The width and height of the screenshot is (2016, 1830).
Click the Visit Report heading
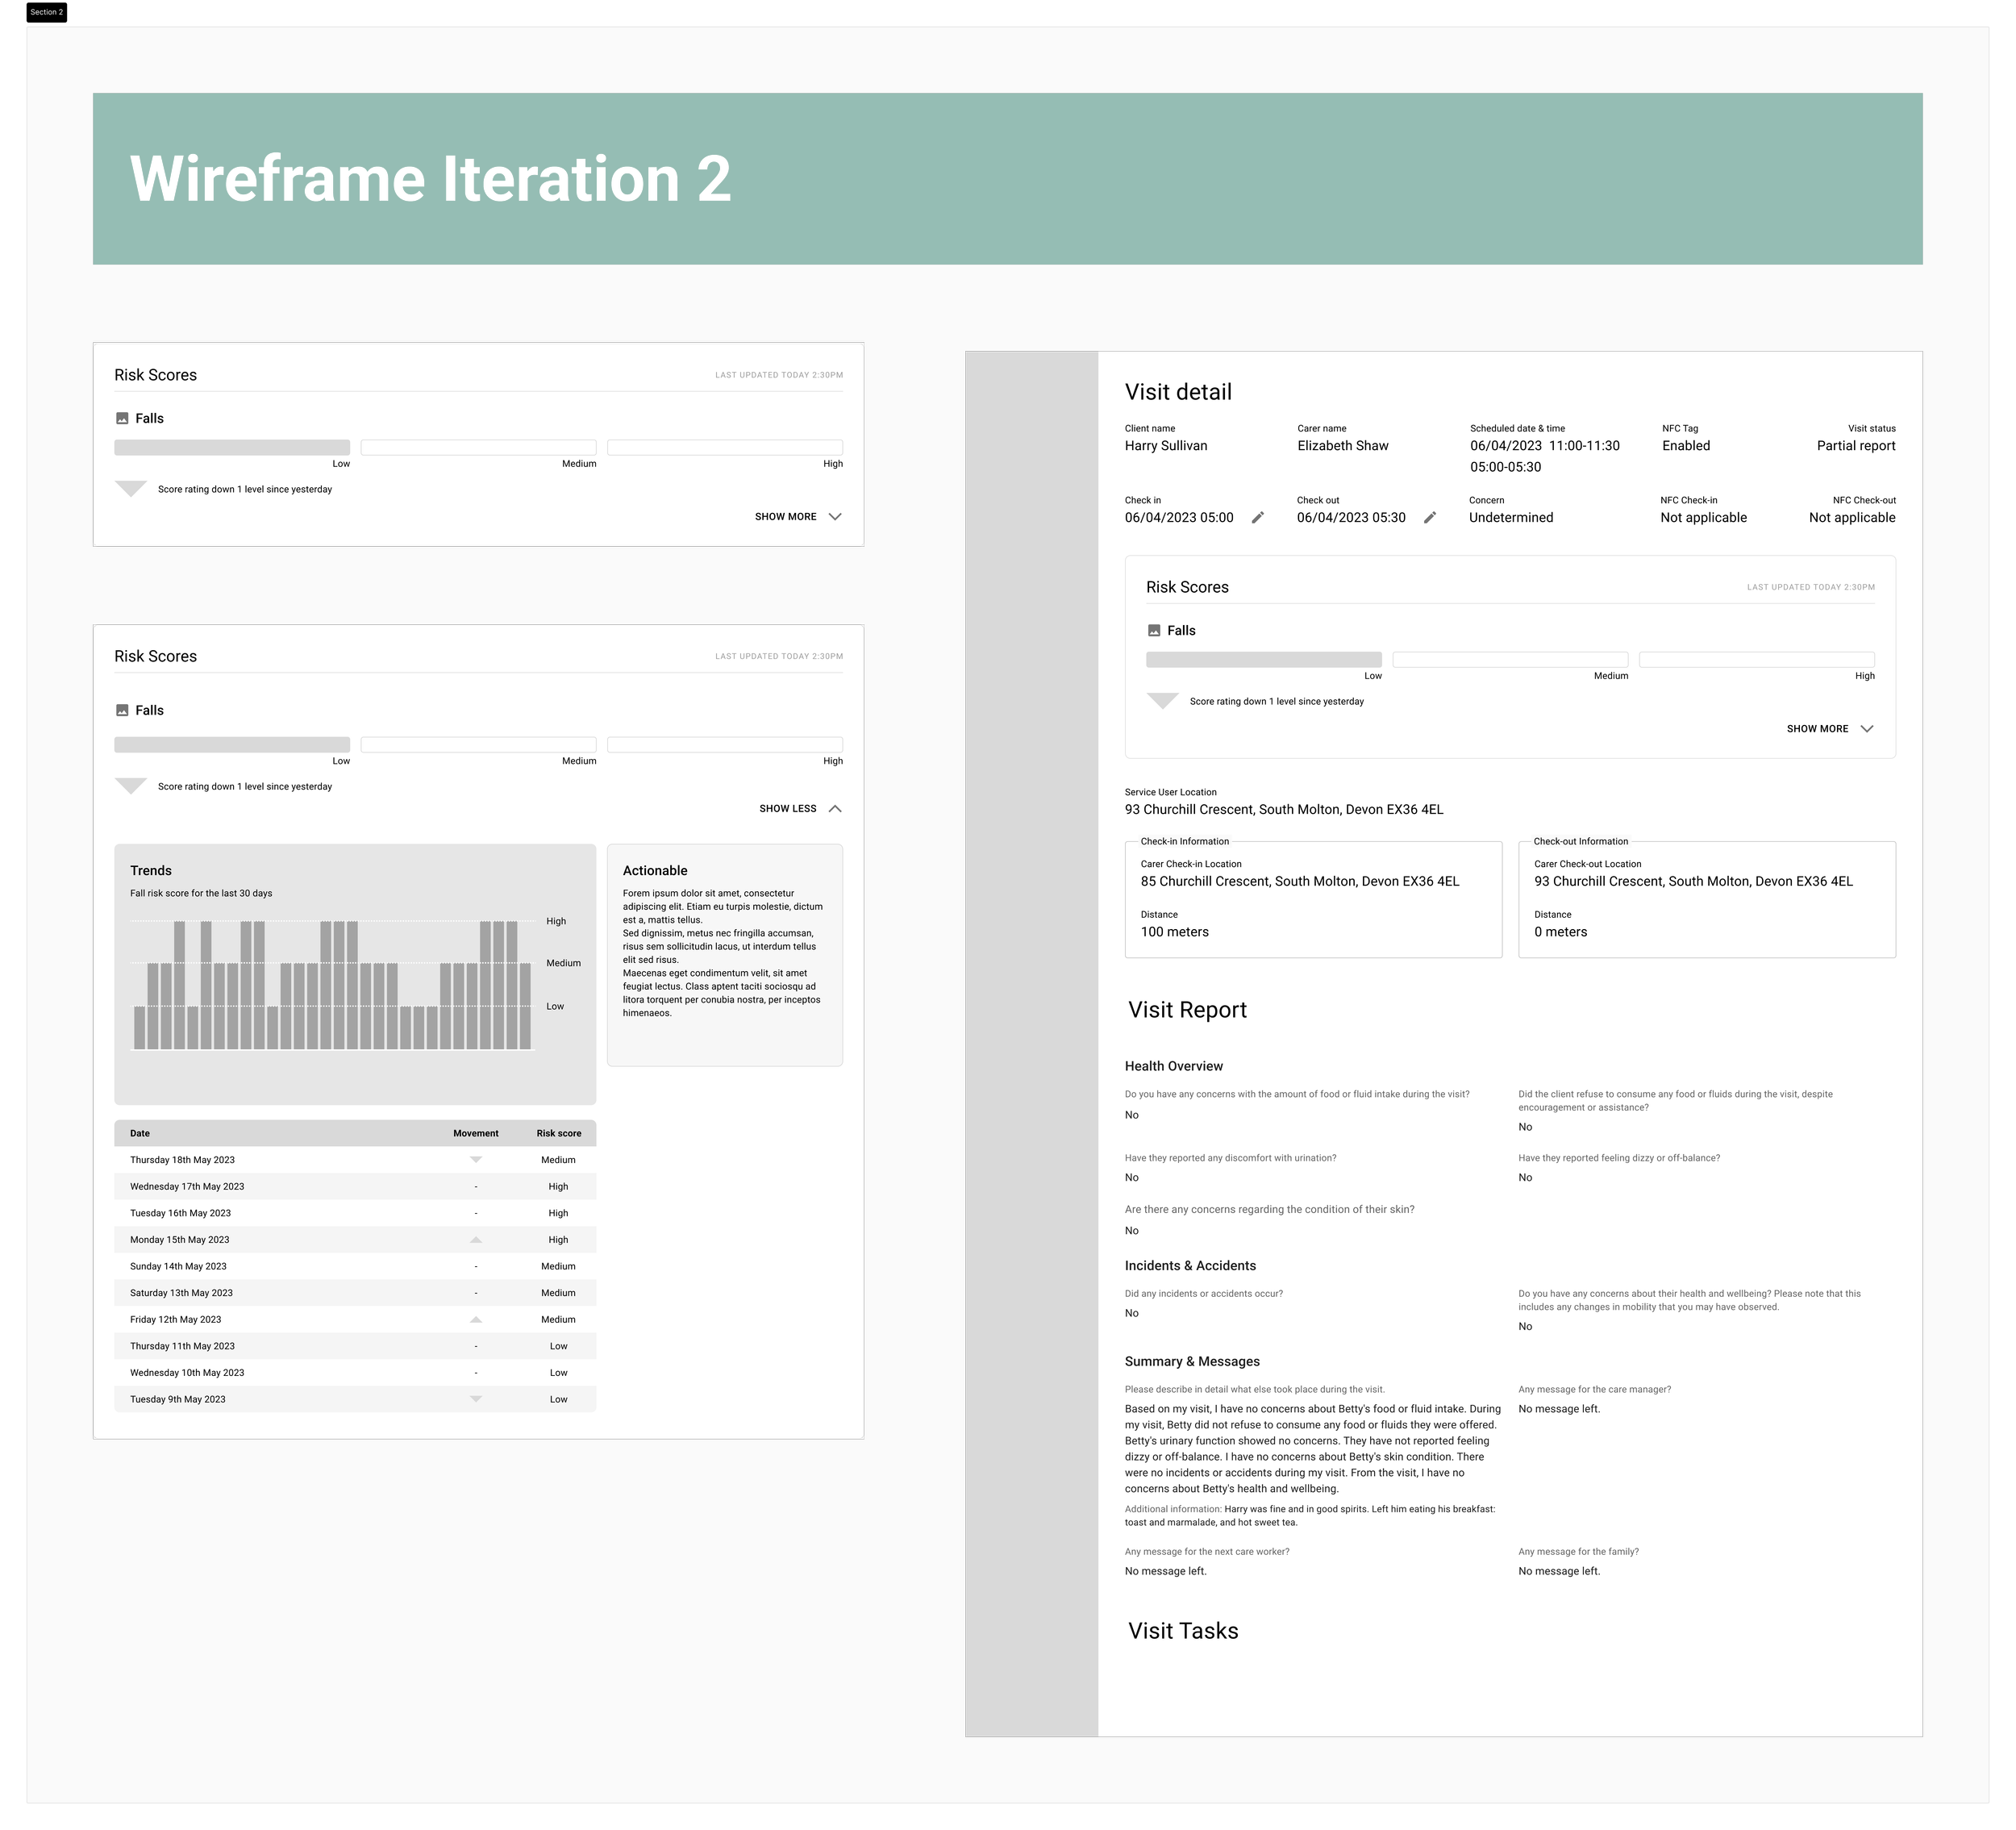point(1187,1009)
